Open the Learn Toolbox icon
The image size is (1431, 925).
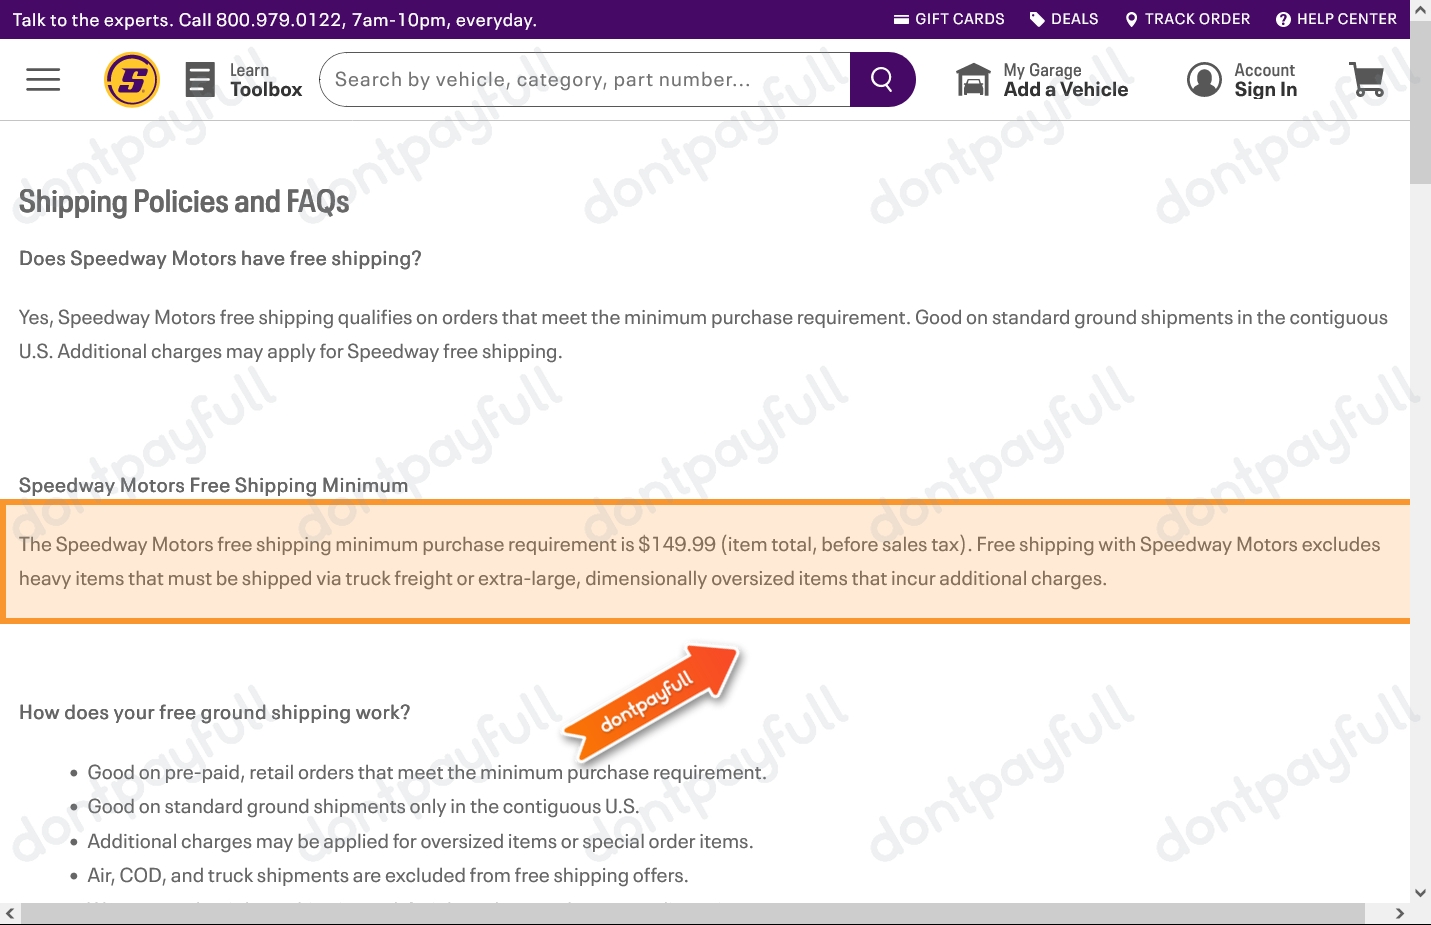(200, 80)
